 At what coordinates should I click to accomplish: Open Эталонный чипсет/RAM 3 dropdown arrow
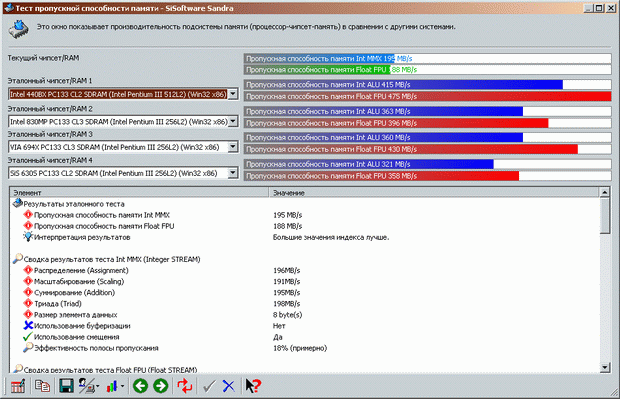click(x=233, y=147)
